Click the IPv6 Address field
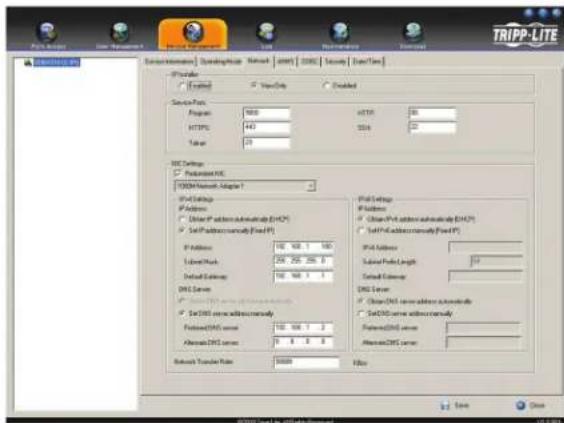Viewport: 564px width, 423px height. coord(486,247)
